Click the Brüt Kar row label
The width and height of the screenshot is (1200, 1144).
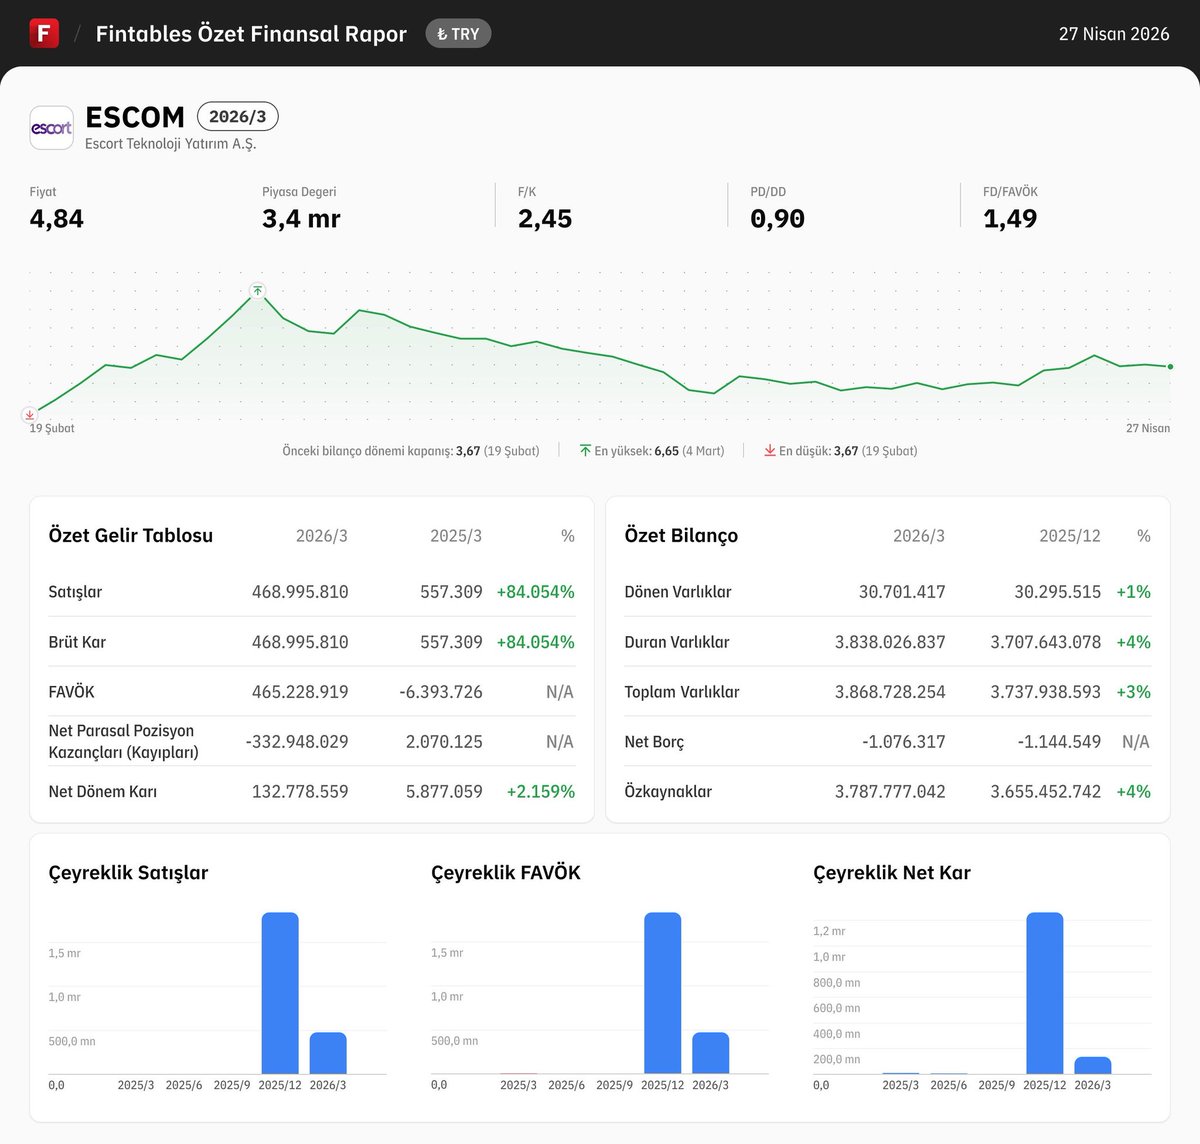(x=77, y=642)
